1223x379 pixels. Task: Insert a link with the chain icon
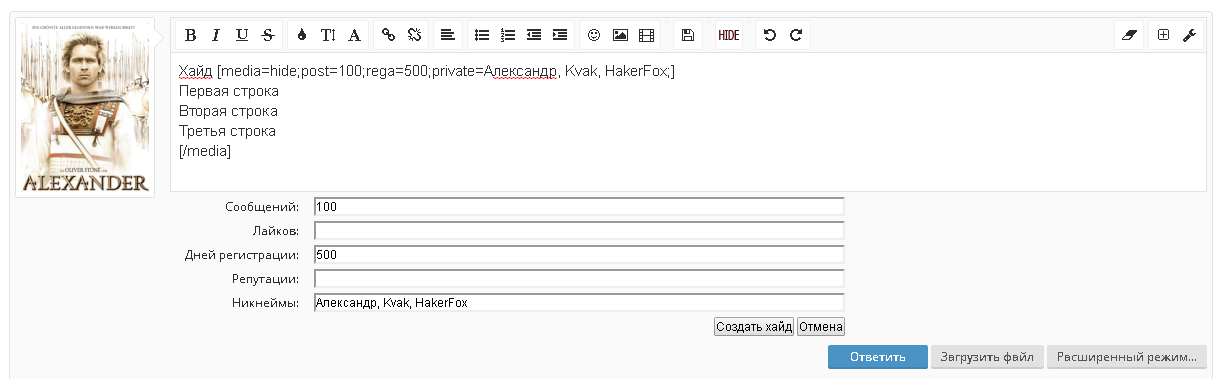(x=388, y=35)
